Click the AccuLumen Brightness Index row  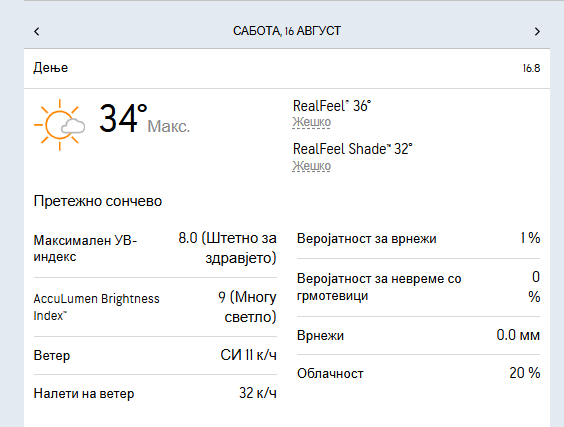(155, 307)
